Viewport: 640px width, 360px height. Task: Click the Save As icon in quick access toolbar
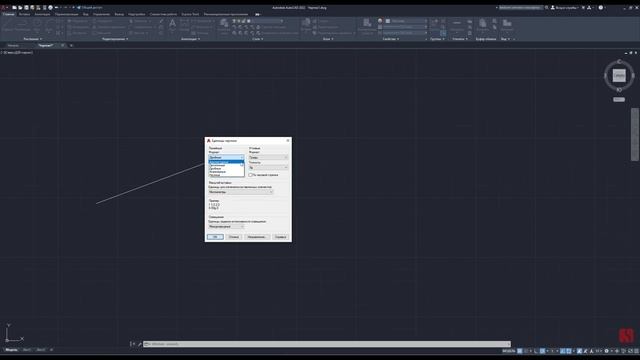[x=32, y=7]
